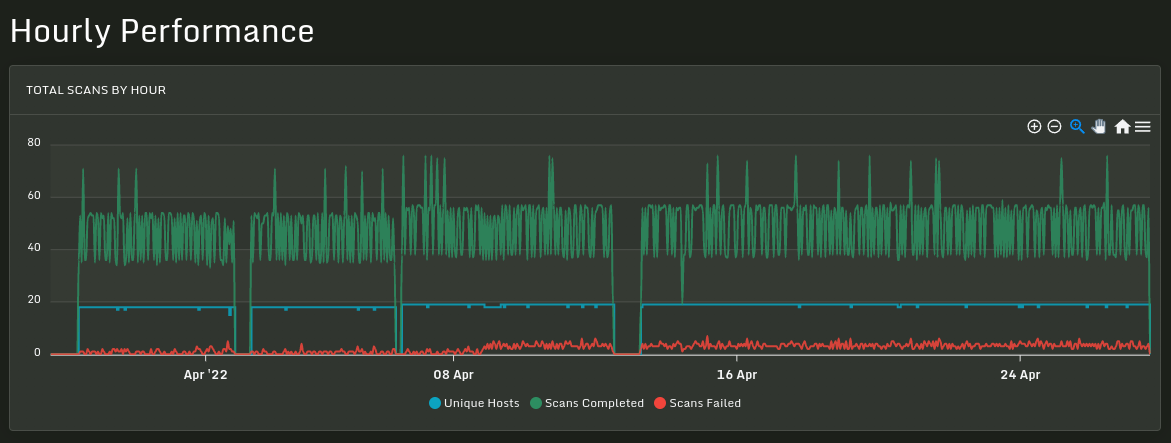Click the zoom out minus icon
Image resolution: width=1171 pixels, height=443 pixels.
(1054, 126)
